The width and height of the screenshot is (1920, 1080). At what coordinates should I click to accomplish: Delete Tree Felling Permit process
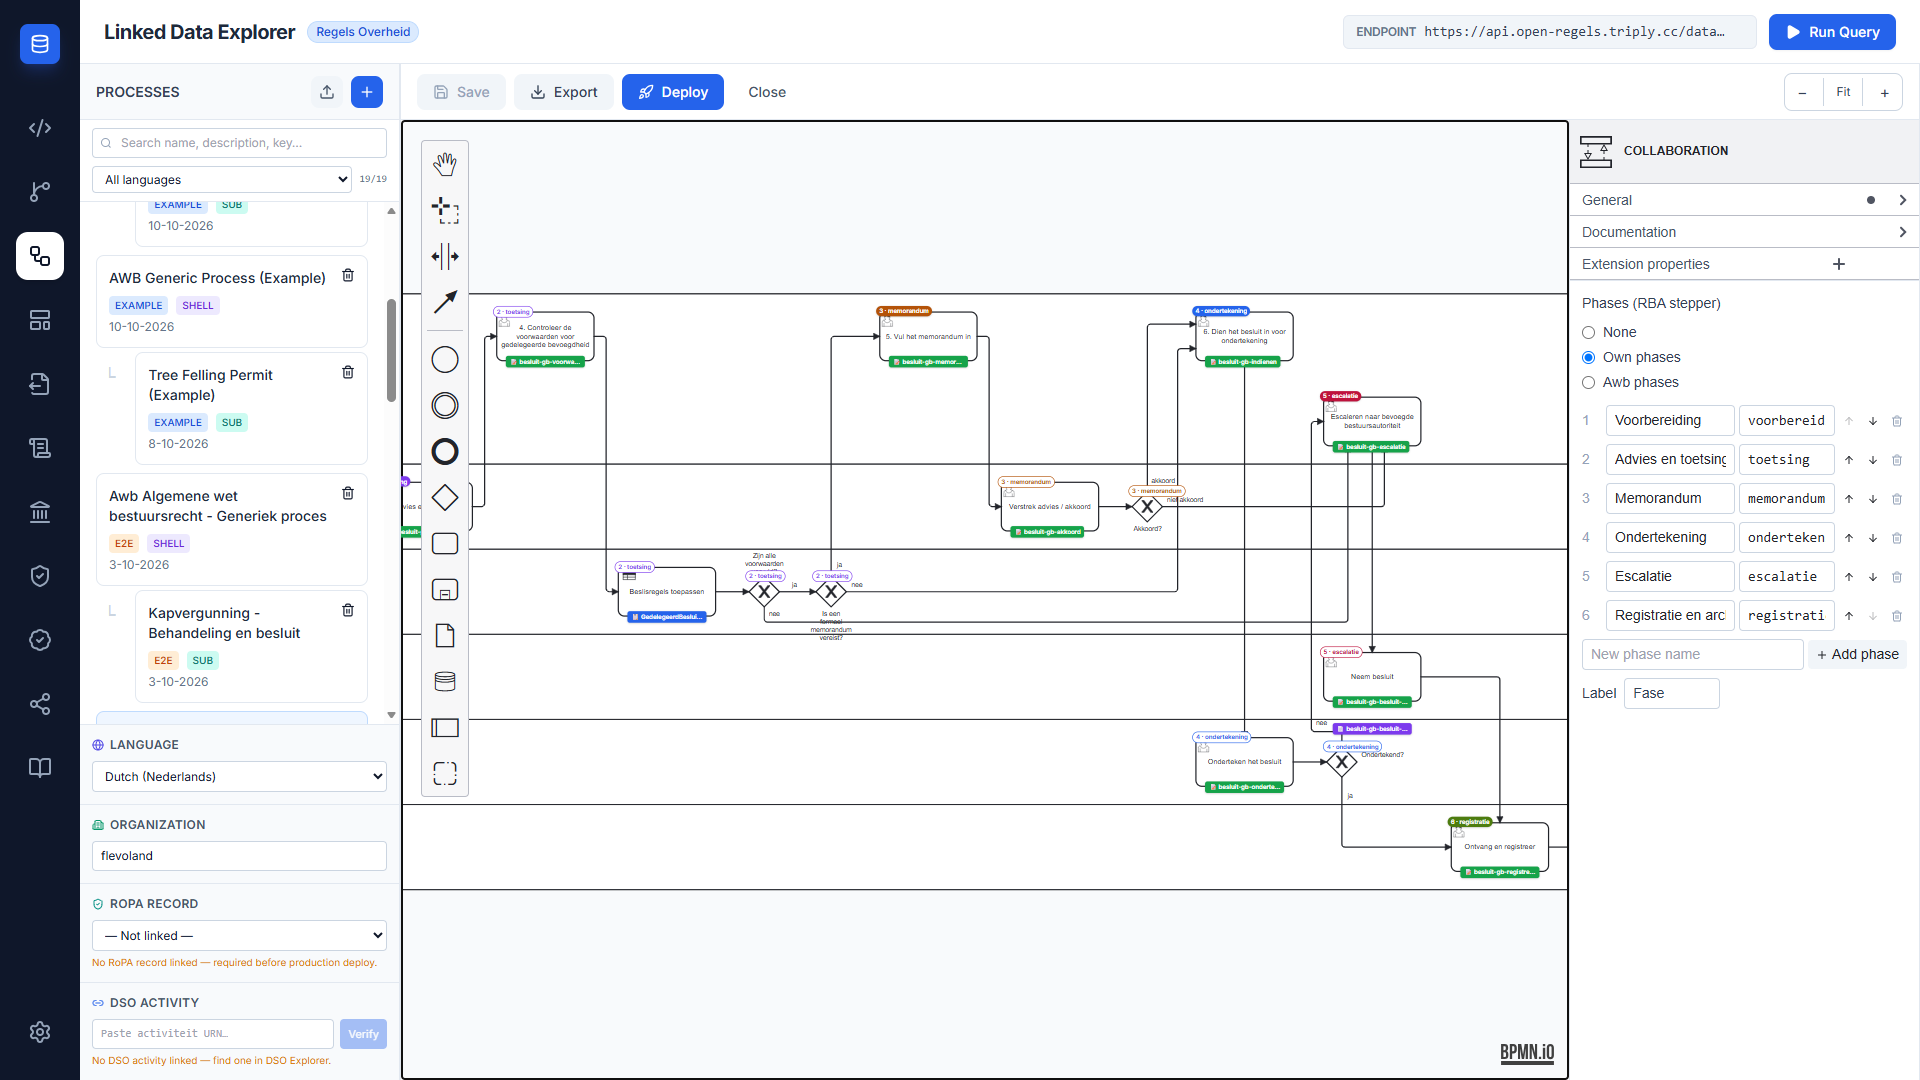(348, 372)
